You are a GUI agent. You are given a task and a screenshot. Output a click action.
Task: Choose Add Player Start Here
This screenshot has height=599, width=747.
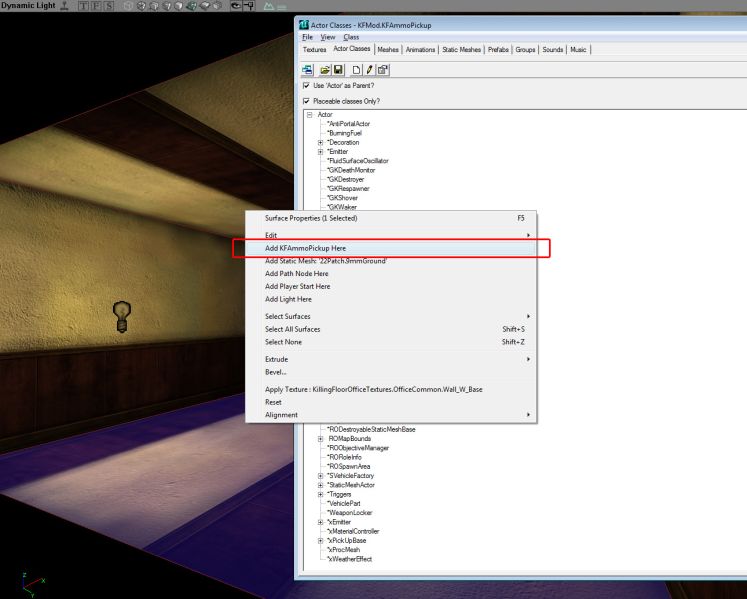tap(391, 287)
